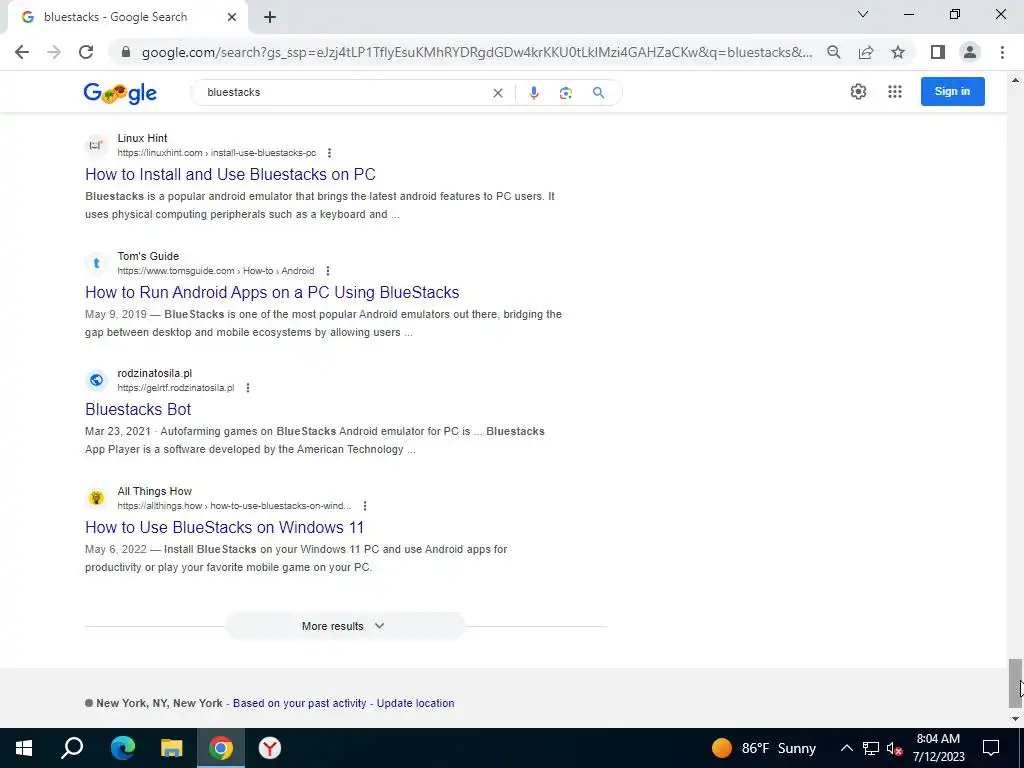The width and height of the screenshot is (1024, 768).
Task: Open the browser side panel
Action: click(938, 52)
